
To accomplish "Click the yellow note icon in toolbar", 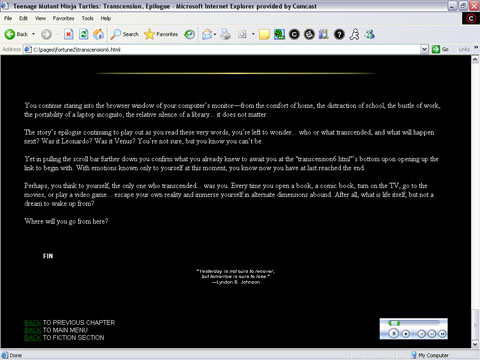I will pyautogui.click(x=264, y=34).
